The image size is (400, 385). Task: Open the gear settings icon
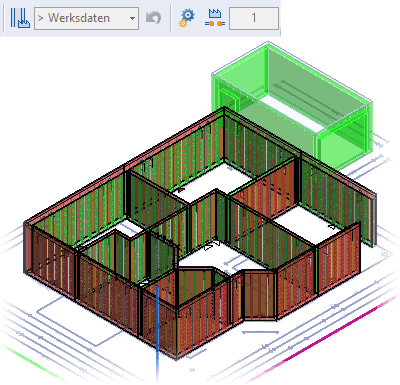[x=187, y=18]
